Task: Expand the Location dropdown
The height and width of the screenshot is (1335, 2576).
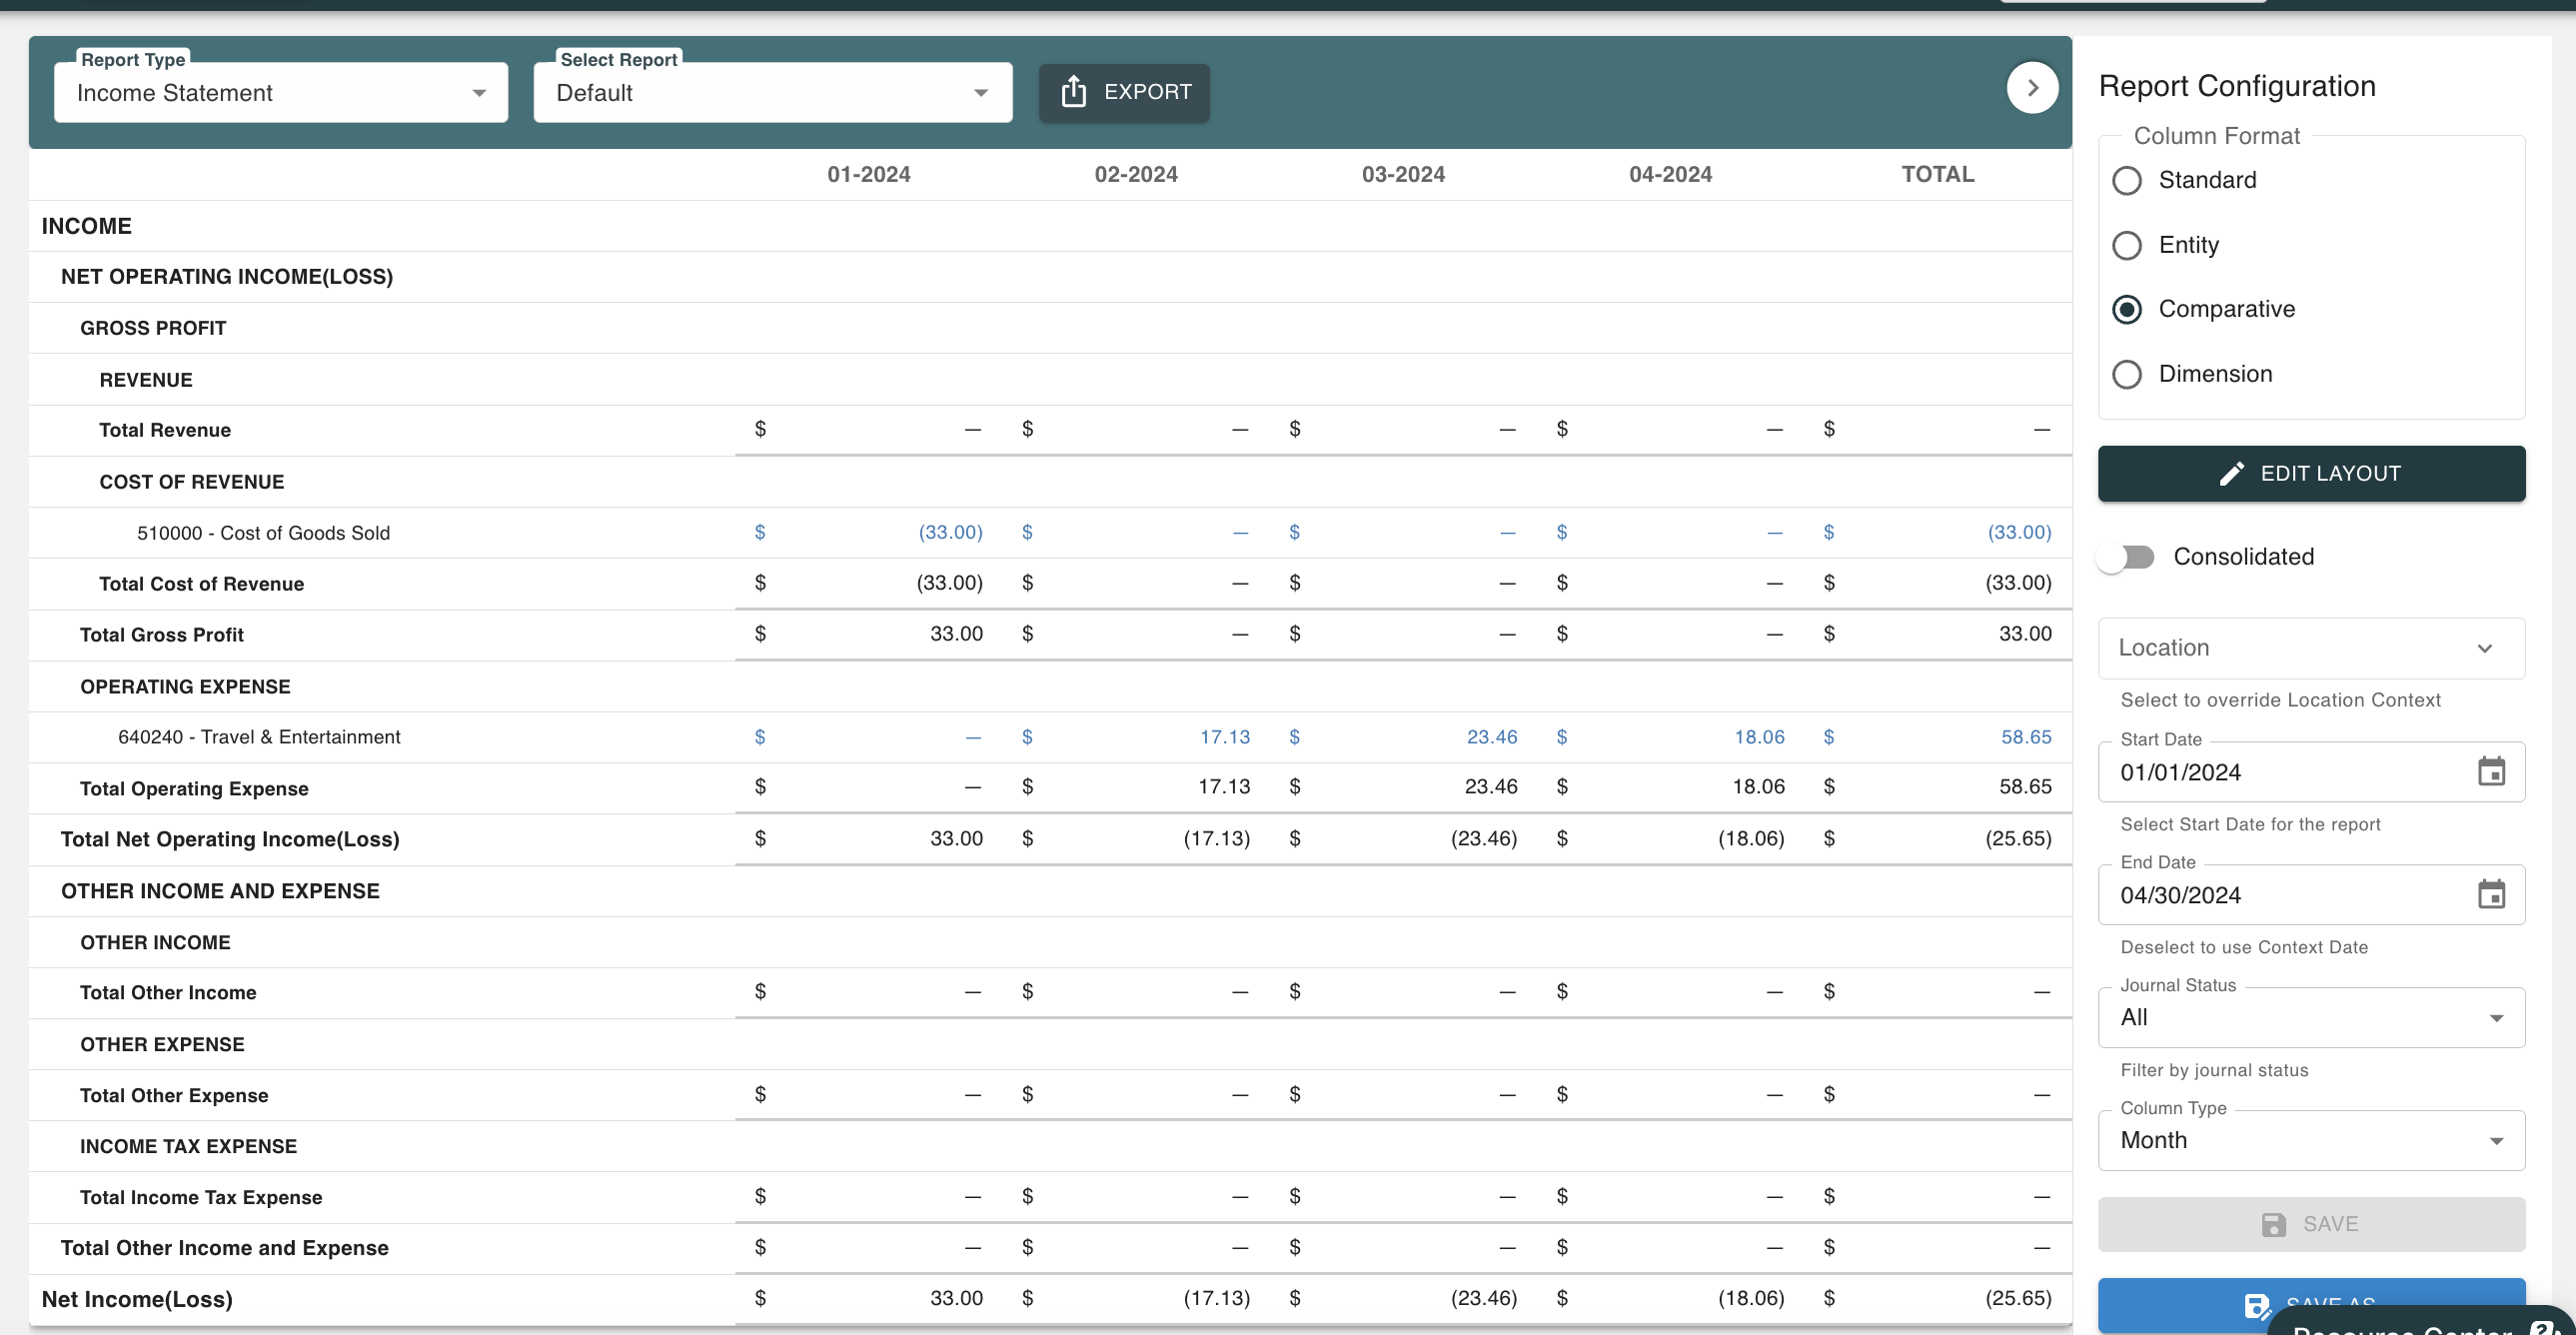Action: 2311,649
